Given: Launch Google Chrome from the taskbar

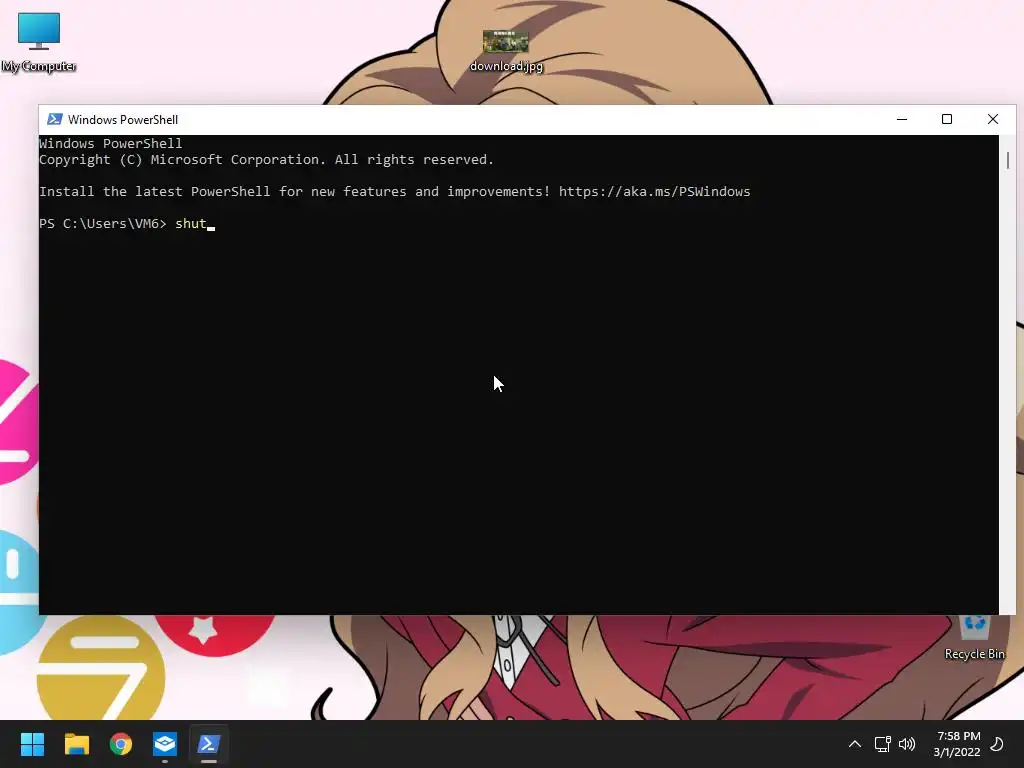Looking at the screenshot, I should pos(121,744).
